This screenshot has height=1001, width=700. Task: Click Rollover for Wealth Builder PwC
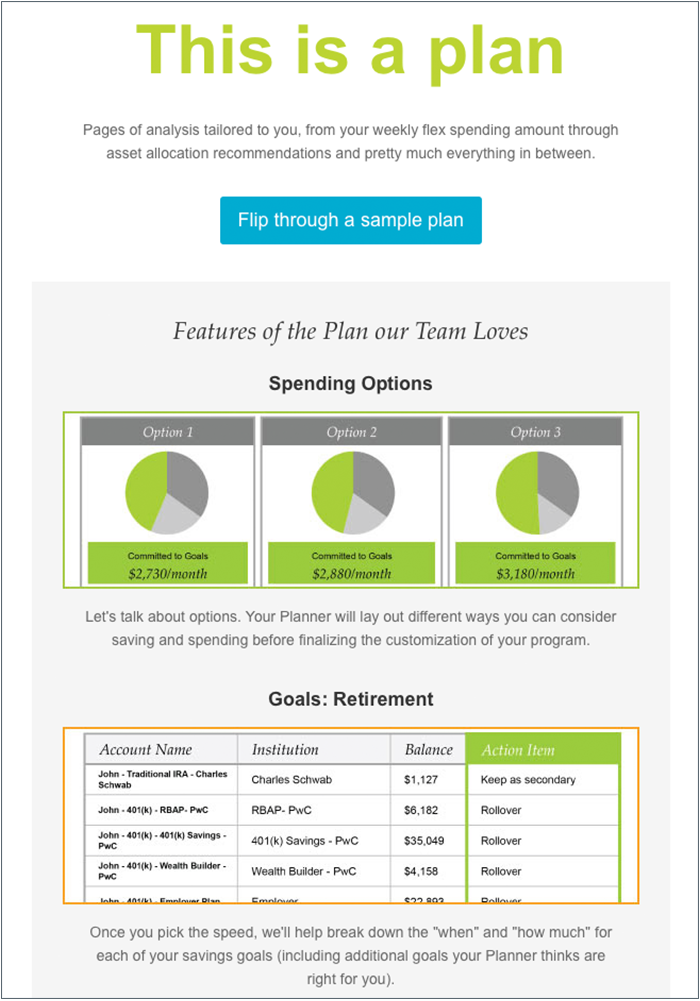(x=501, y=871)
